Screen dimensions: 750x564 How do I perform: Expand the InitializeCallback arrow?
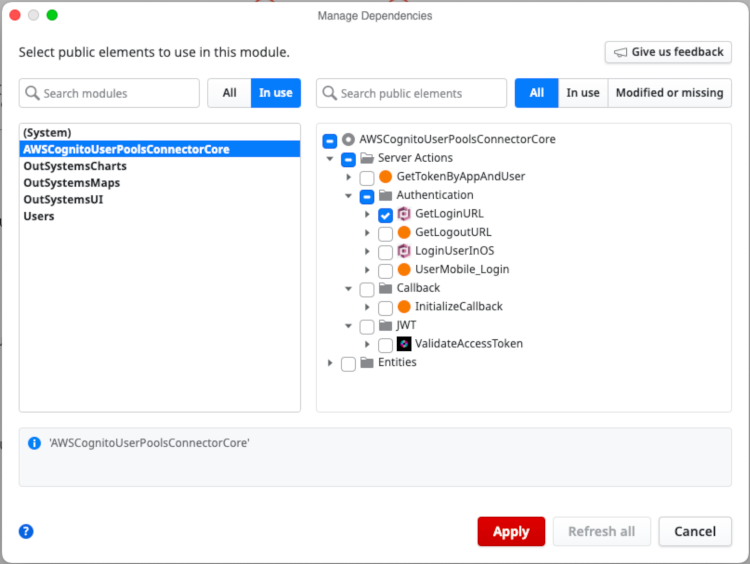point(367,307)
